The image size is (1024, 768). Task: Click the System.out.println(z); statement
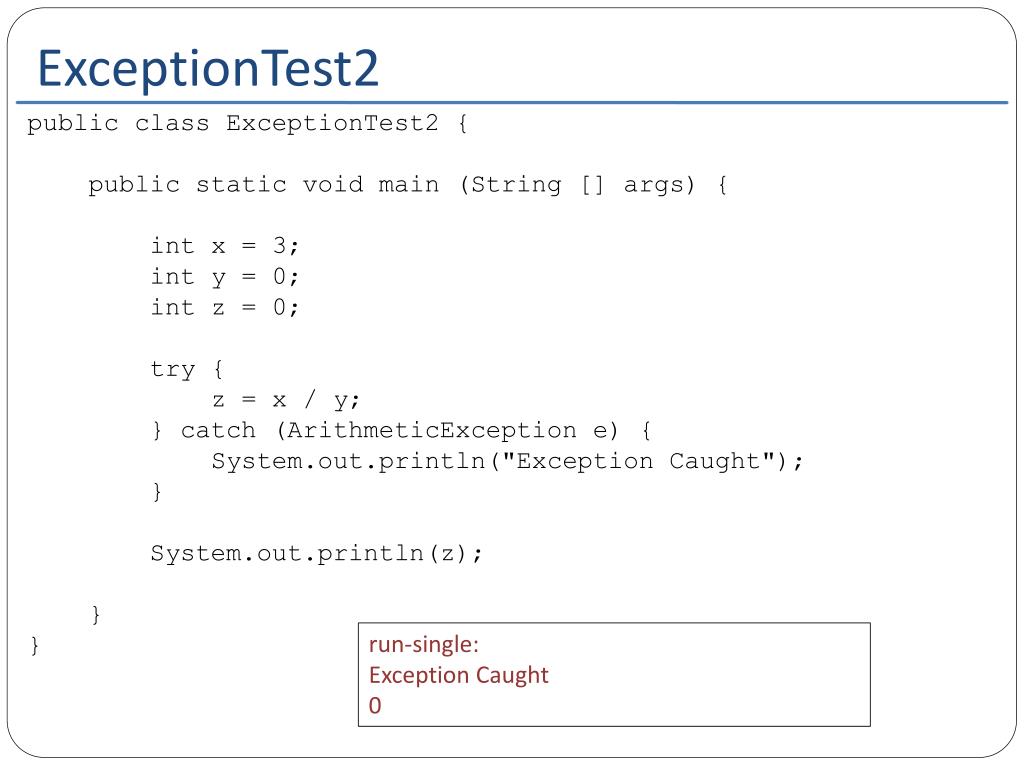pyautogui.click(x=317, y=554)
